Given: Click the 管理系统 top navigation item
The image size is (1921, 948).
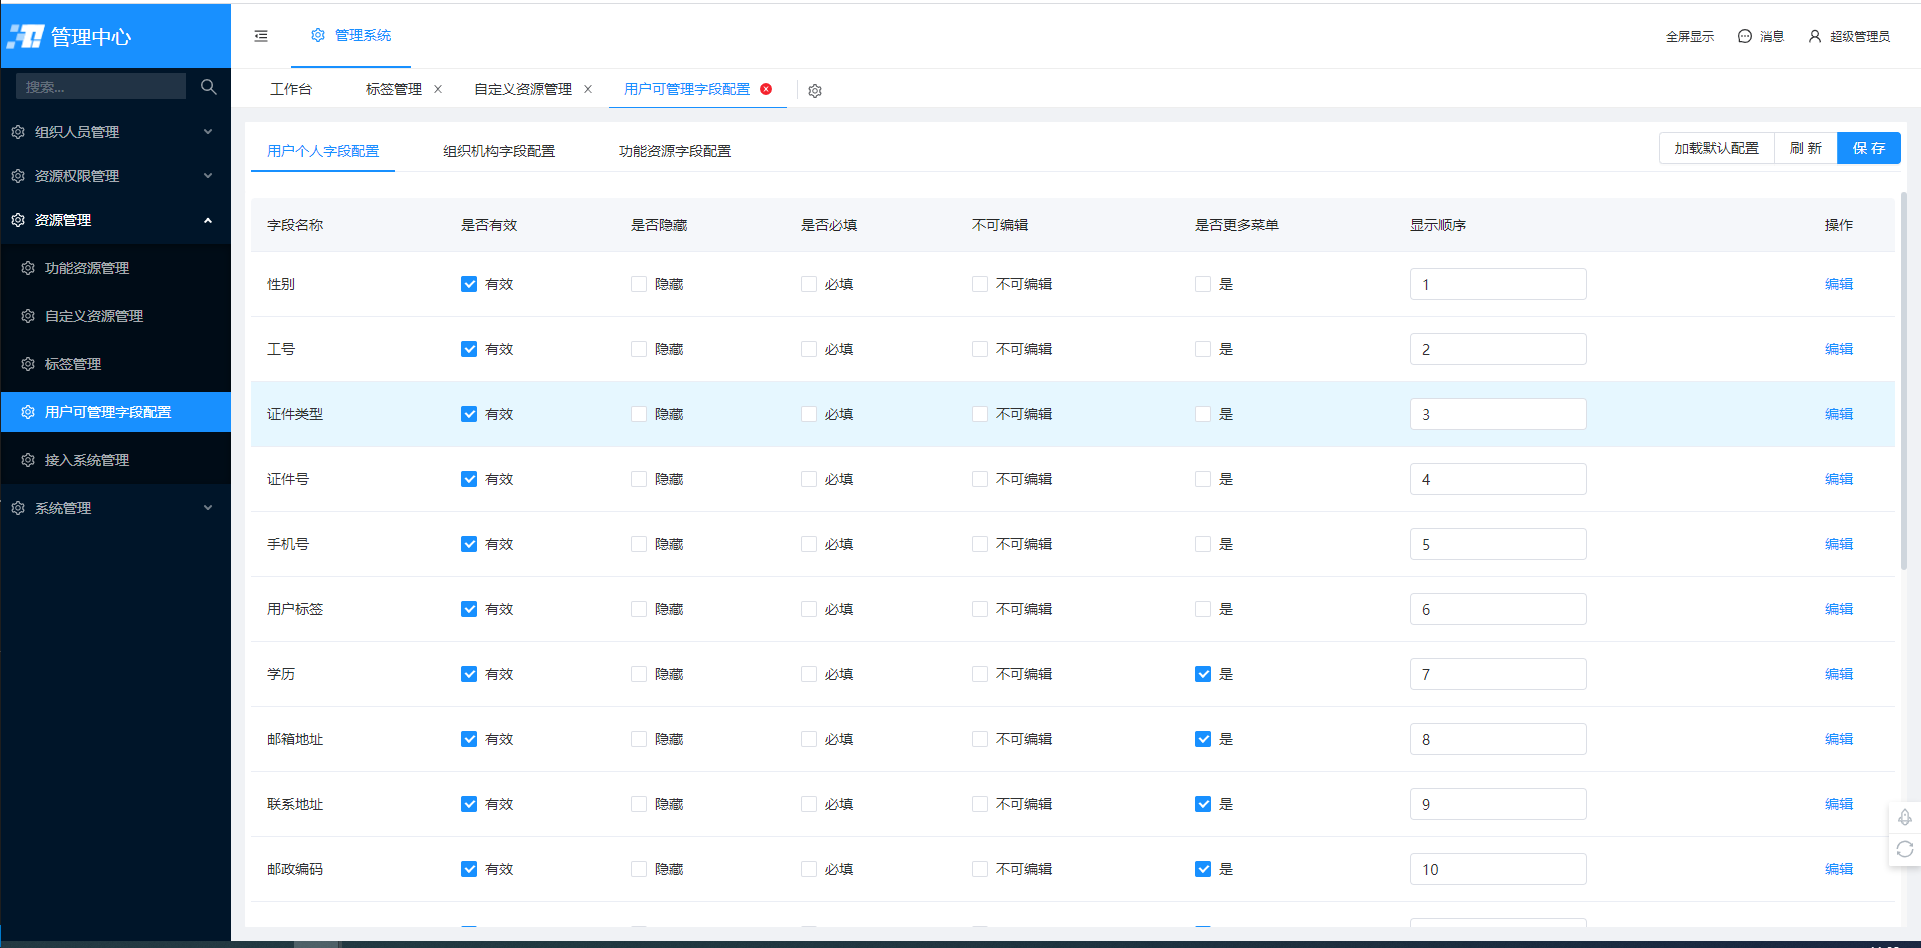Looking at the screenshot, I should point(351,35).
